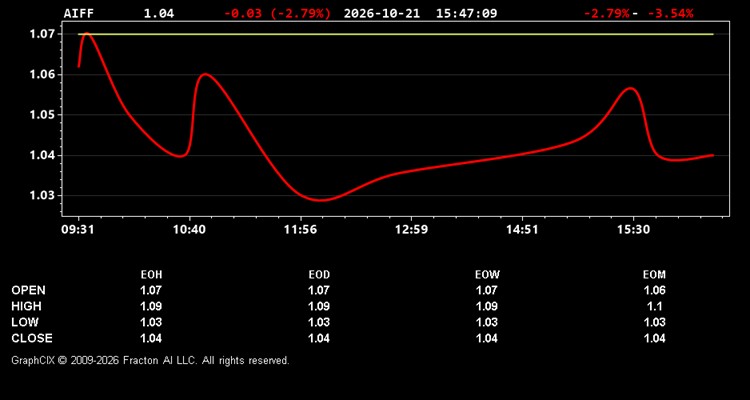Viewport: 750px width, 400px height.
Task: Select the current price 1.04 beside AIFF
Action: point(159,13)
